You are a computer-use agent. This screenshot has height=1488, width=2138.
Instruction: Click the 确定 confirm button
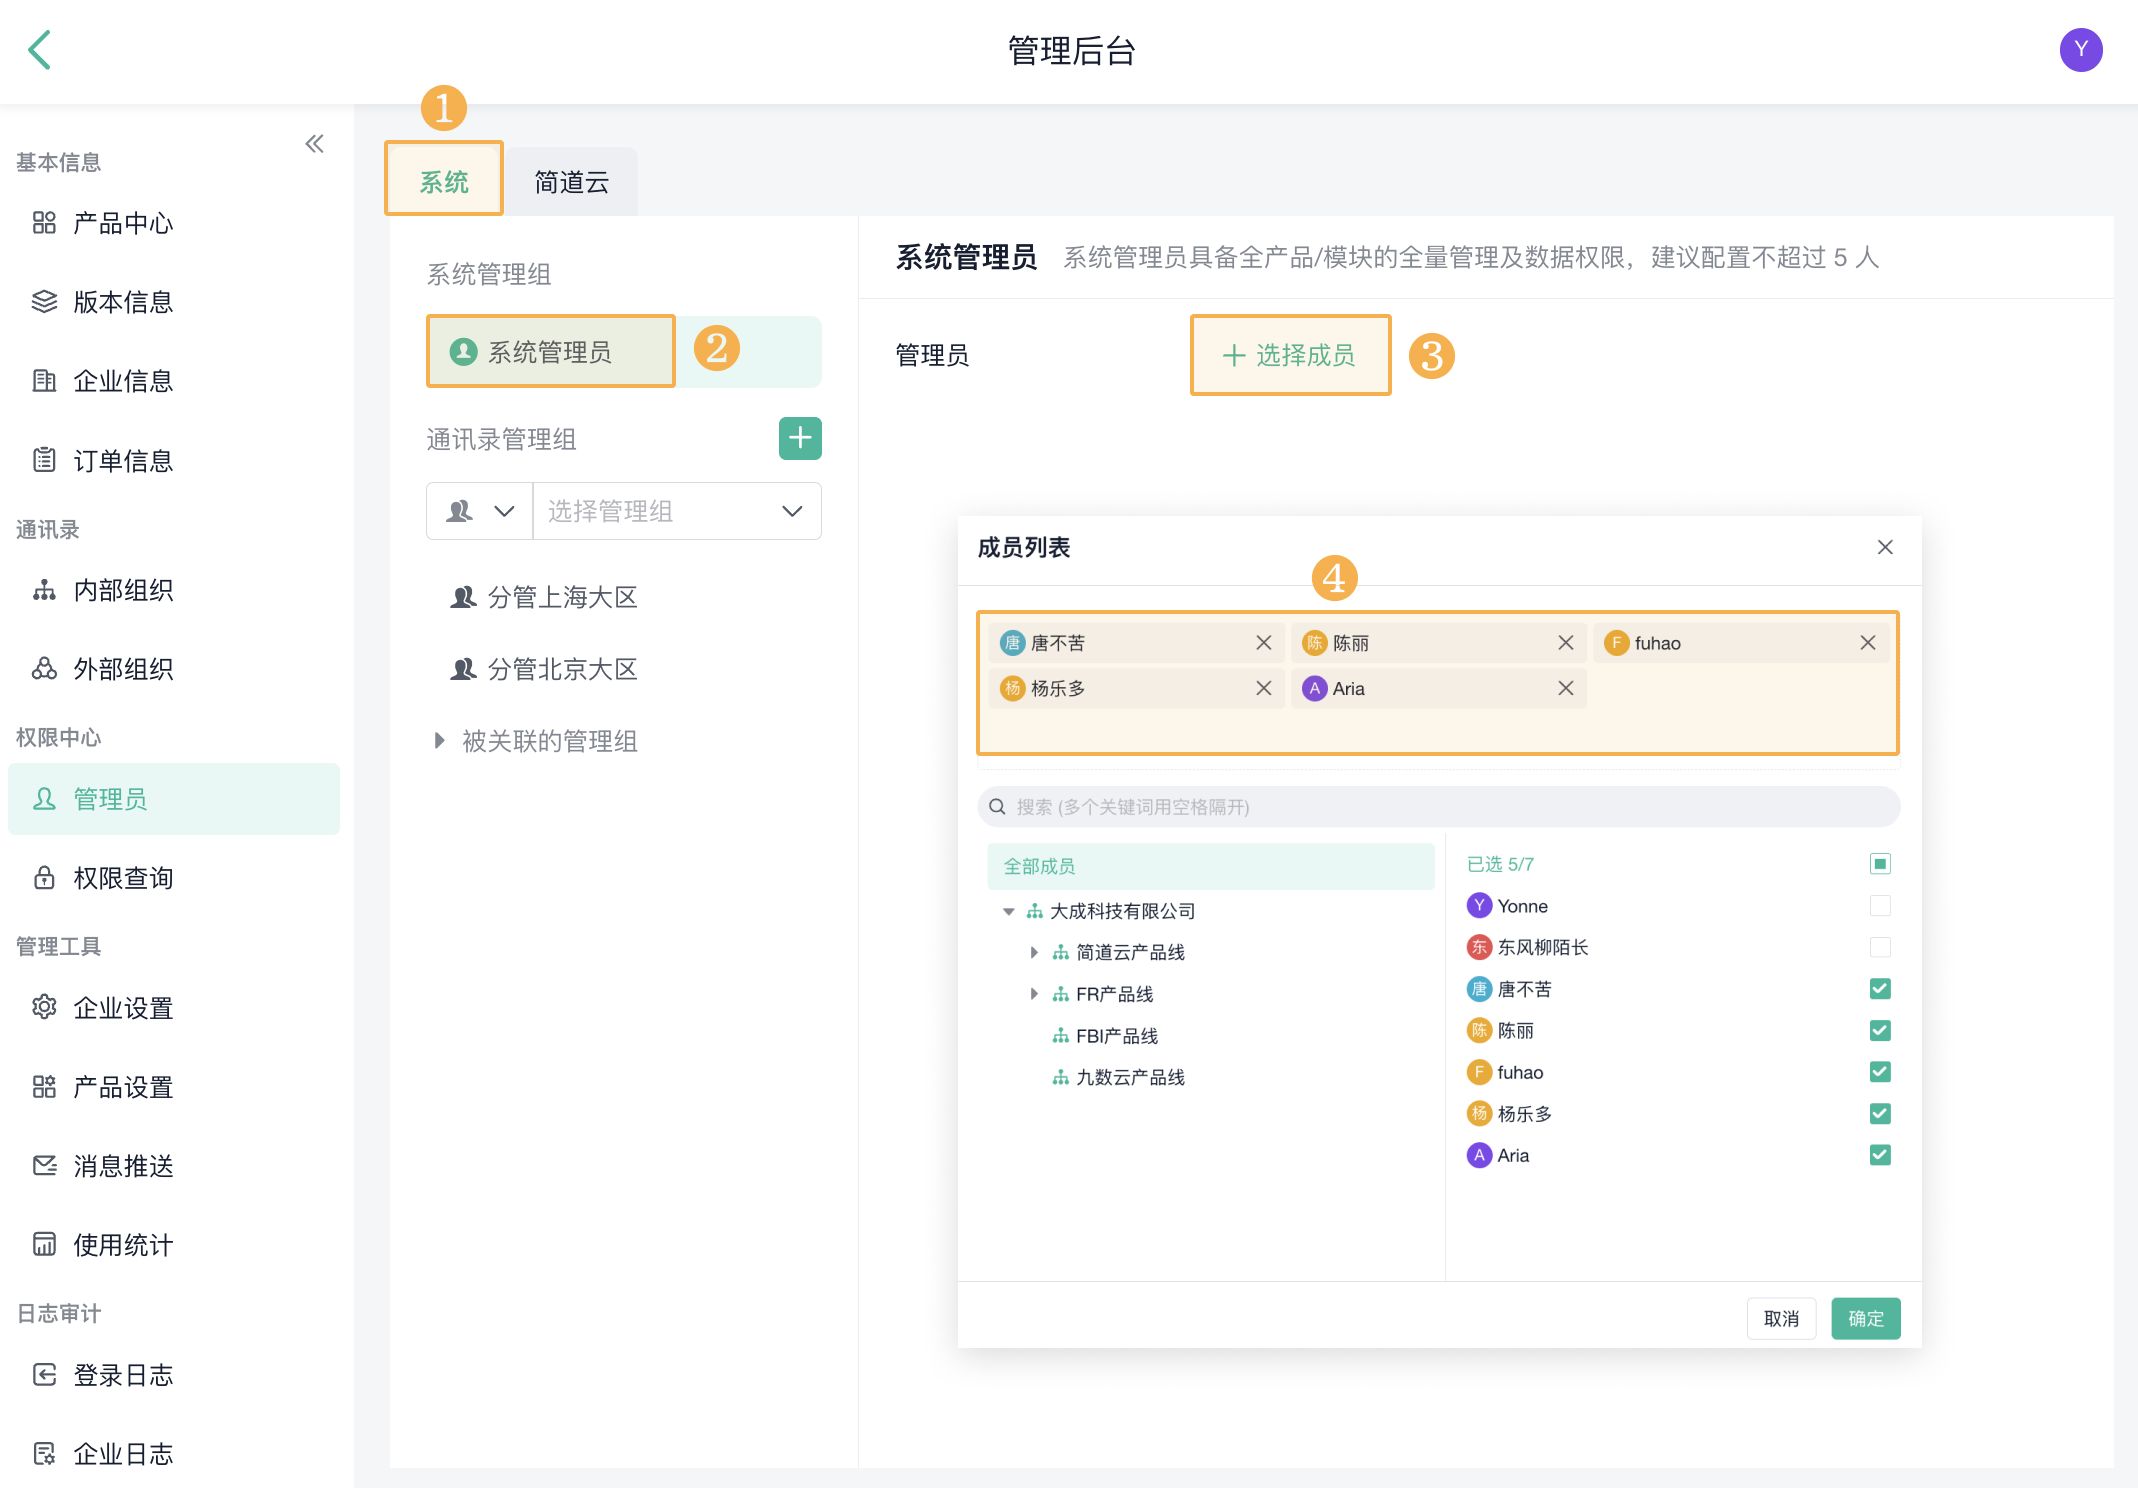(x=1865, y=1318)
